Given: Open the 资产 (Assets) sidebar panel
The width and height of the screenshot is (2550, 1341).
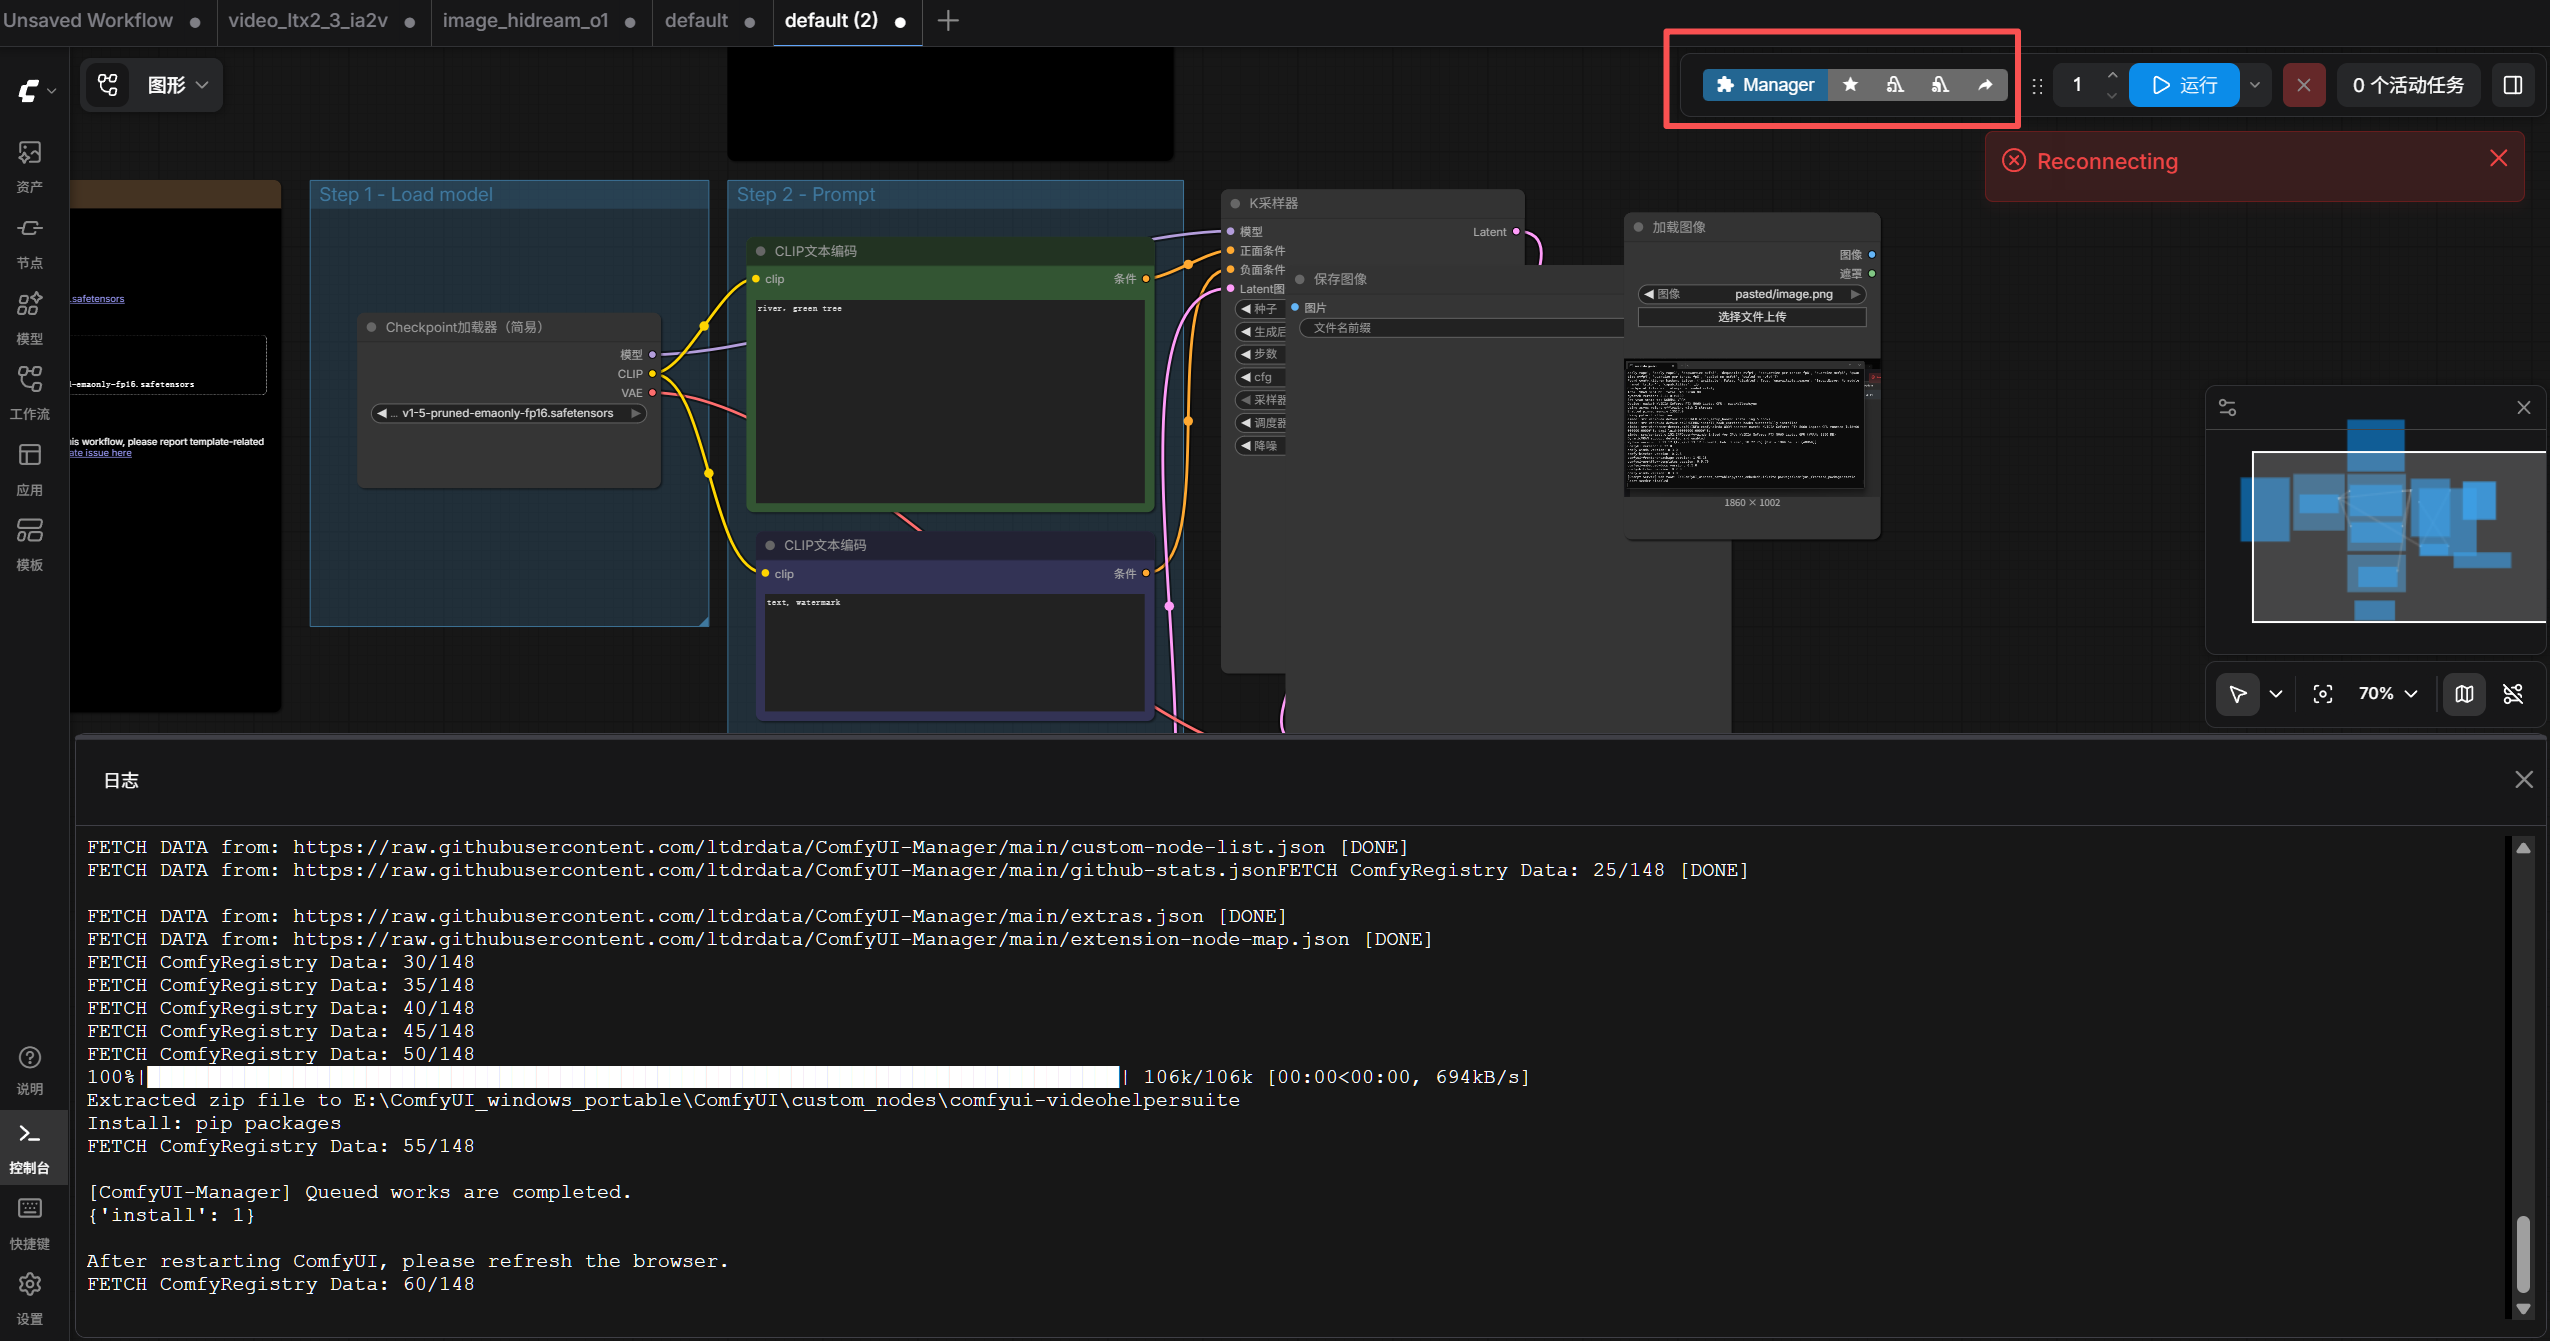Looking at the screenshot, I should [x=30, y=166].
